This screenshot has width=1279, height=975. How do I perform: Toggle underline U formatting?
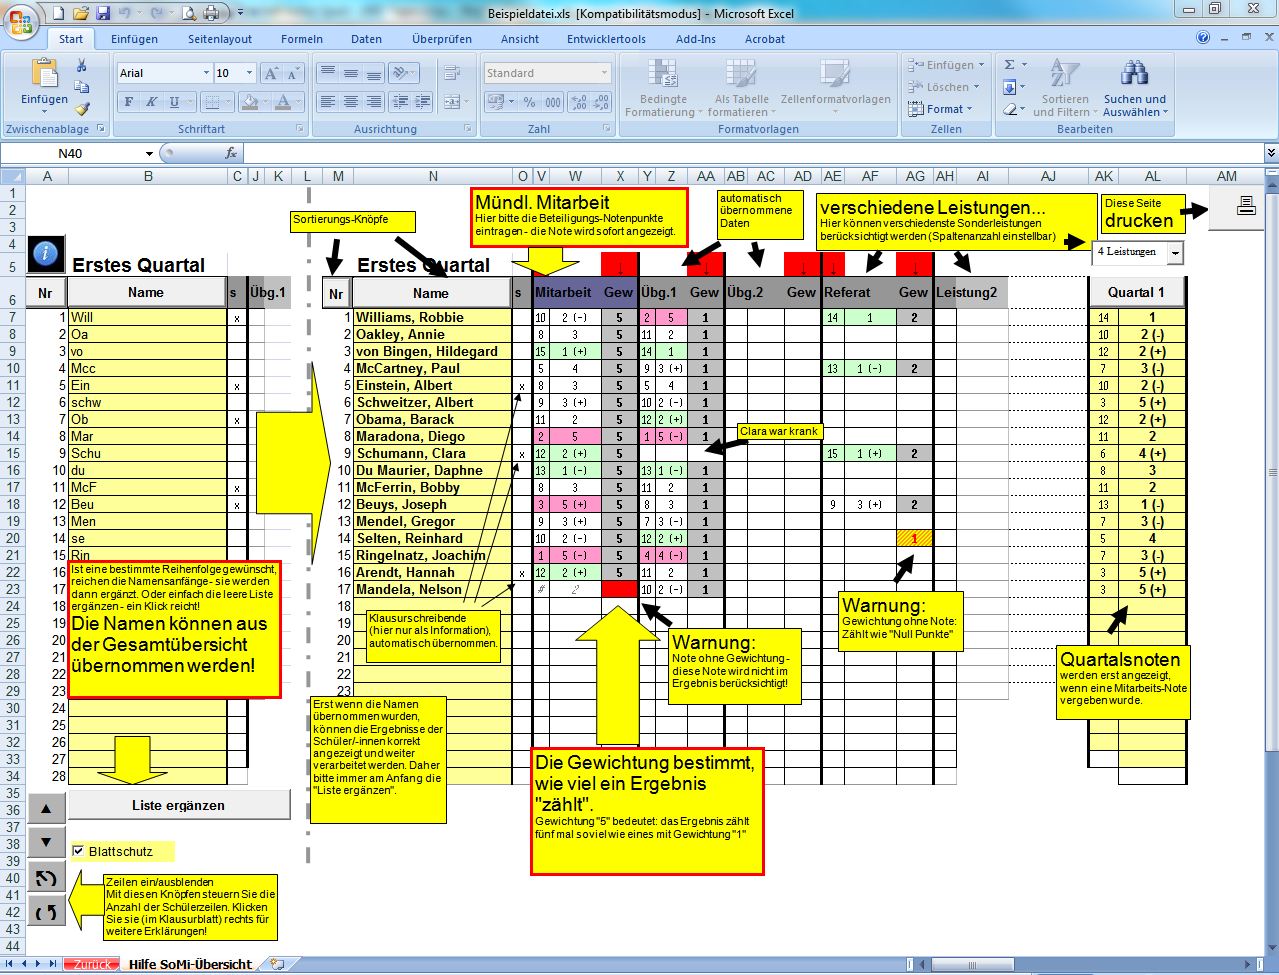point(174,102)
